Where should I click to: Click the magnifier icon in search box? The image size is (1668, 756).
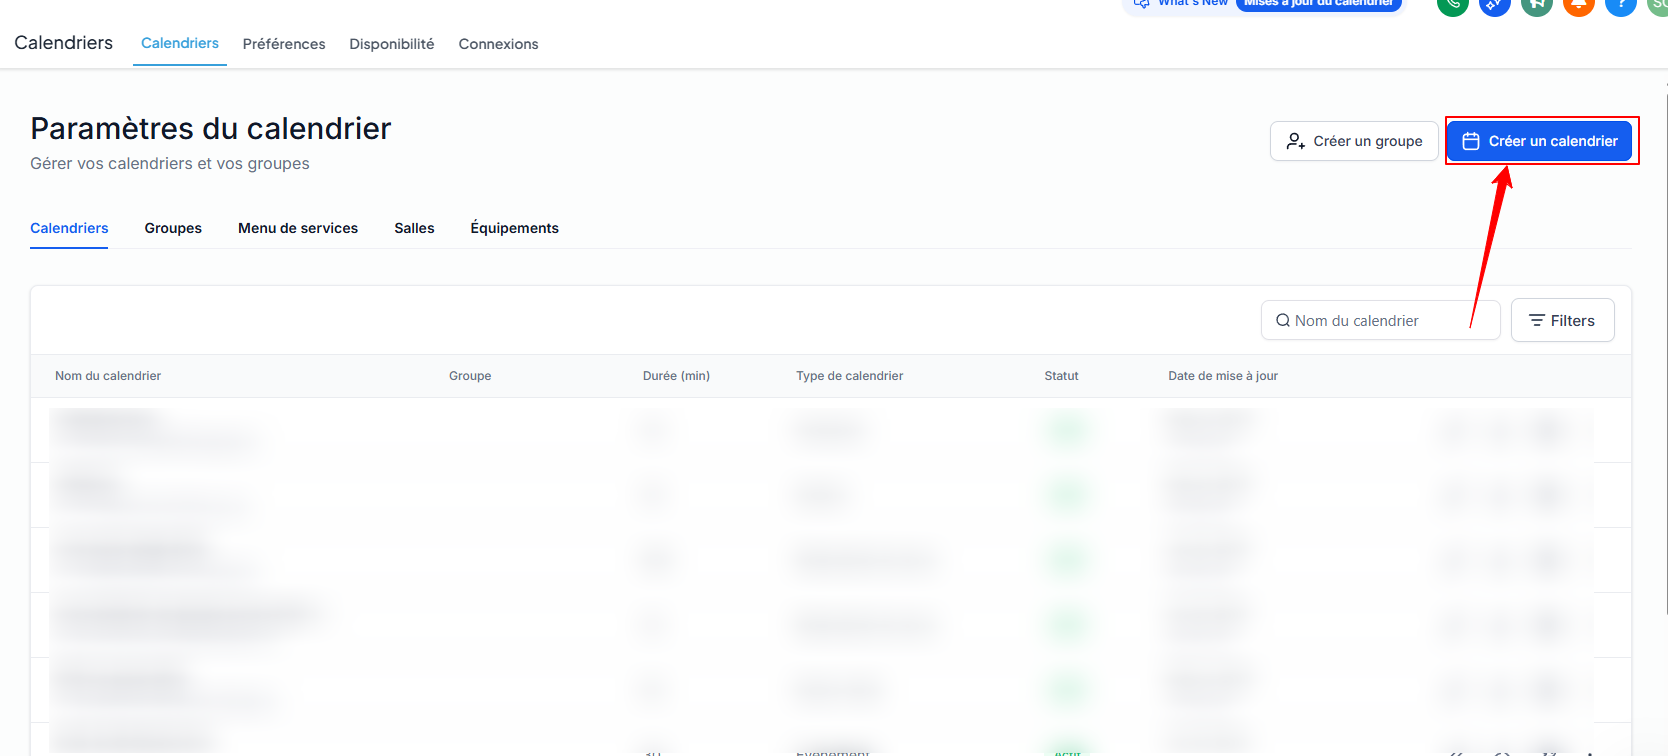click(x=1283, y=321)
